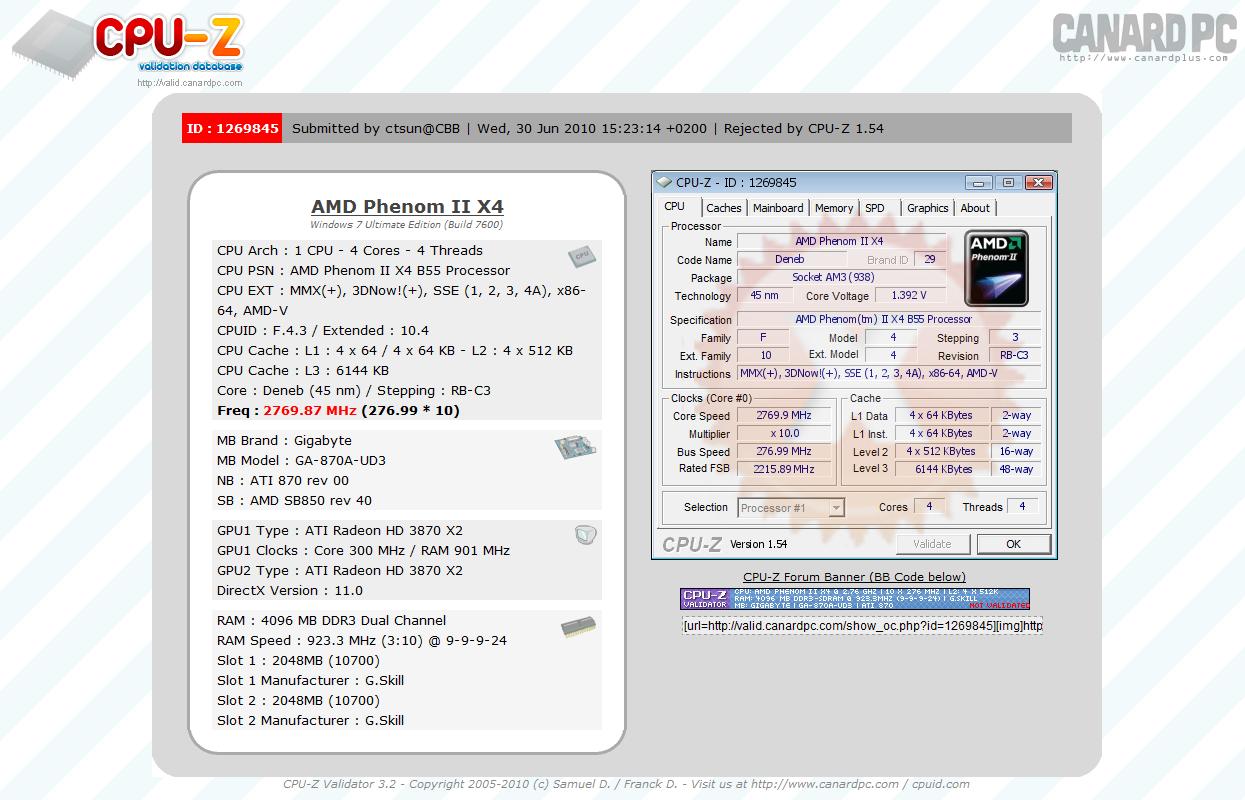Click the Multiplier x 10.0 field
This screenshot has width=1245, height=800.
point(784,434)
